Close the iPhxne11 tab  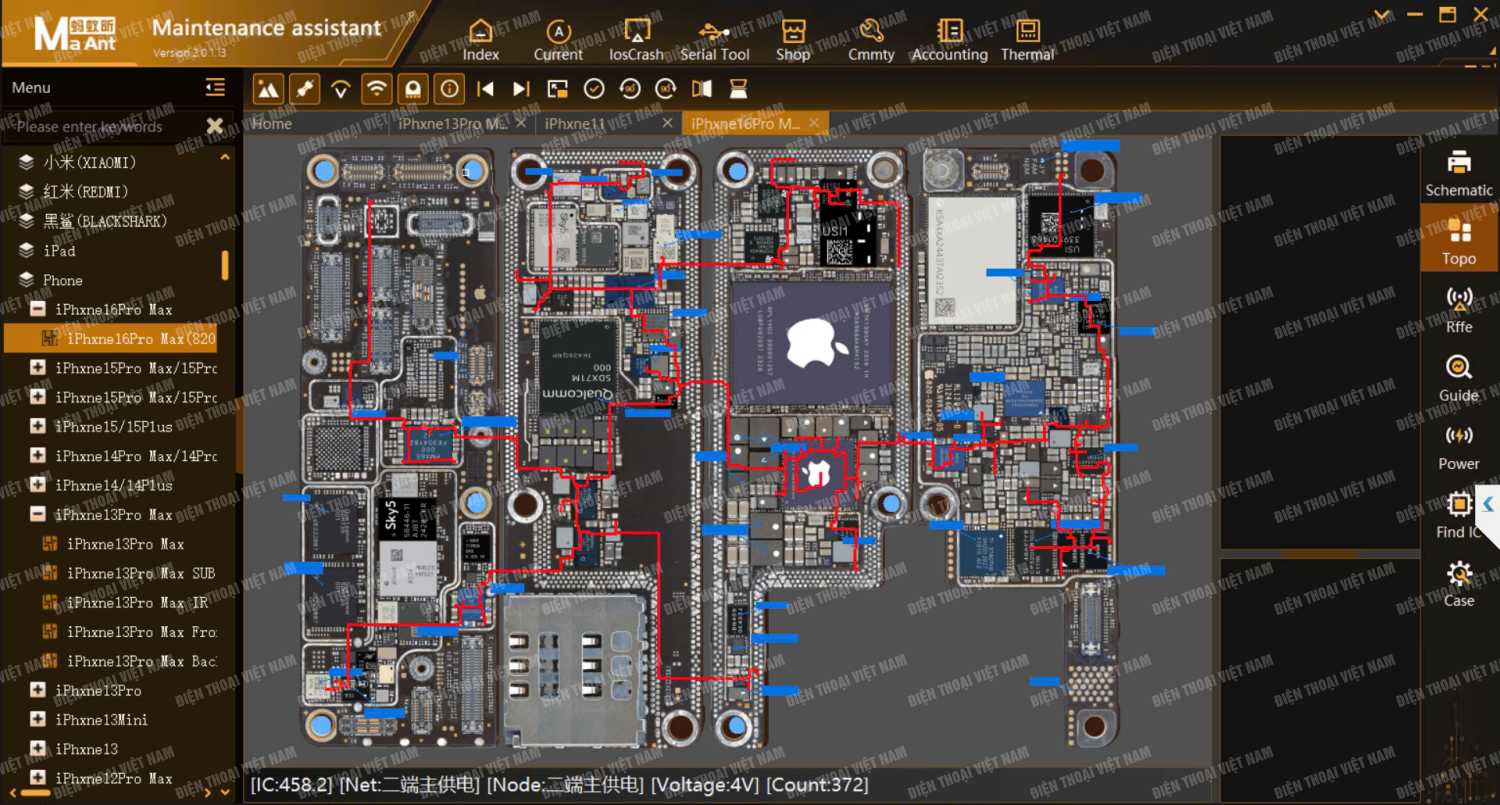pyautogui.click(x=668, y=123)
